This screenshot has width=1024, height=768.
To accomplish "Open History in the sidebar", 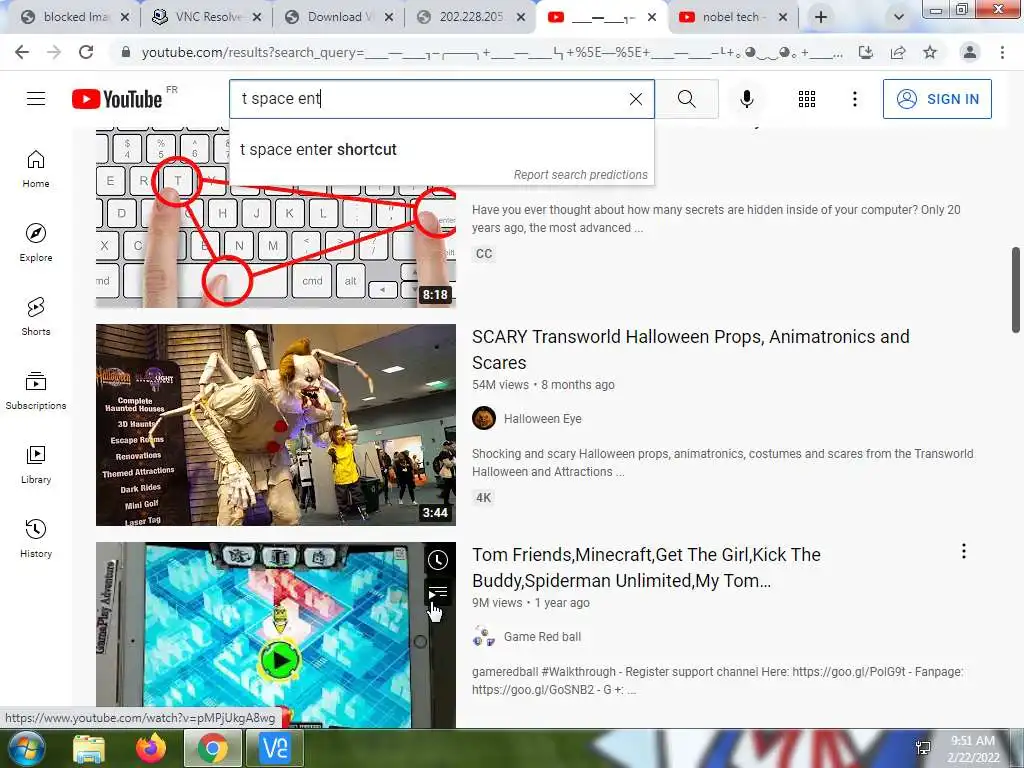I will (36, 538).
